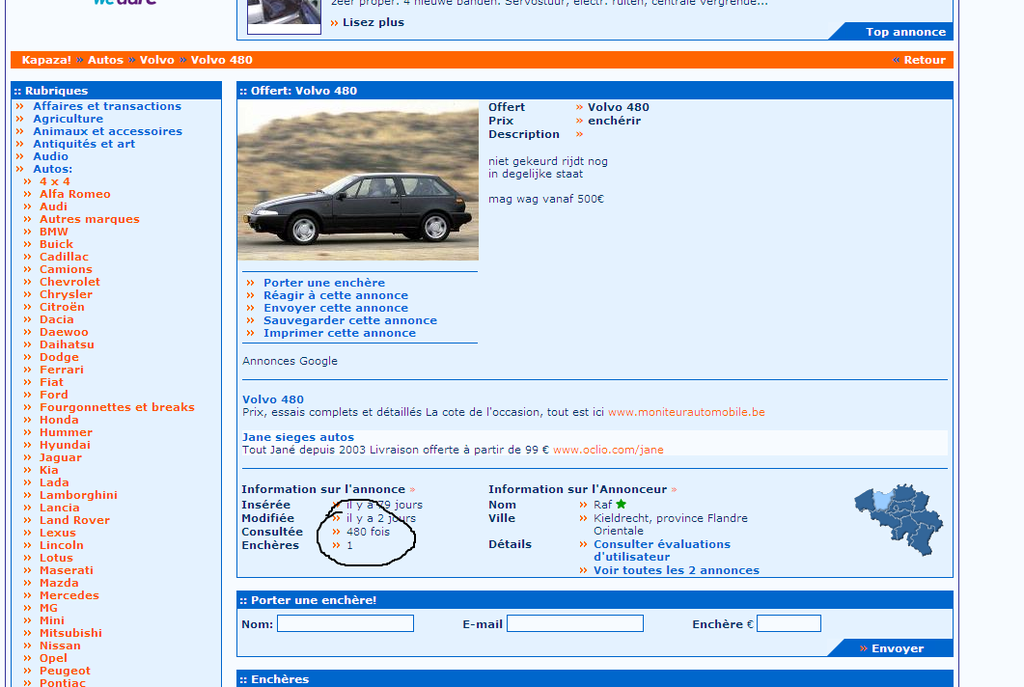Open Kapaza! breadcrumb link
Screen dimensions: 1024x687
tap(46, 60)
